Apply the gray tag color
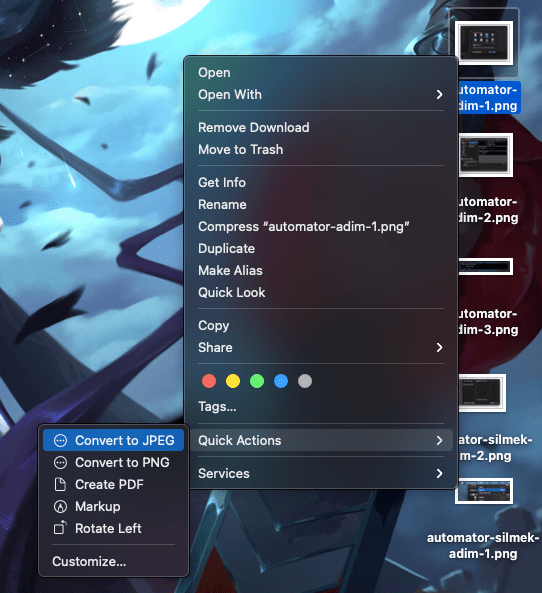This screenshot has width=542, height=593. click(305, 381)
